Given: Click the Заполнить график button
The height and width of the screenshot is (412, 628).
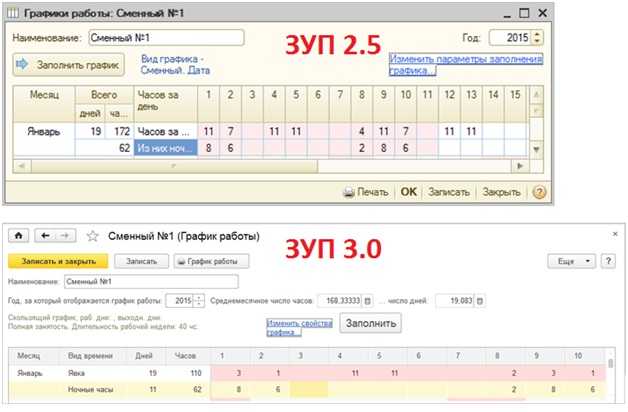Looking at the screenshot, I should 68,65.
